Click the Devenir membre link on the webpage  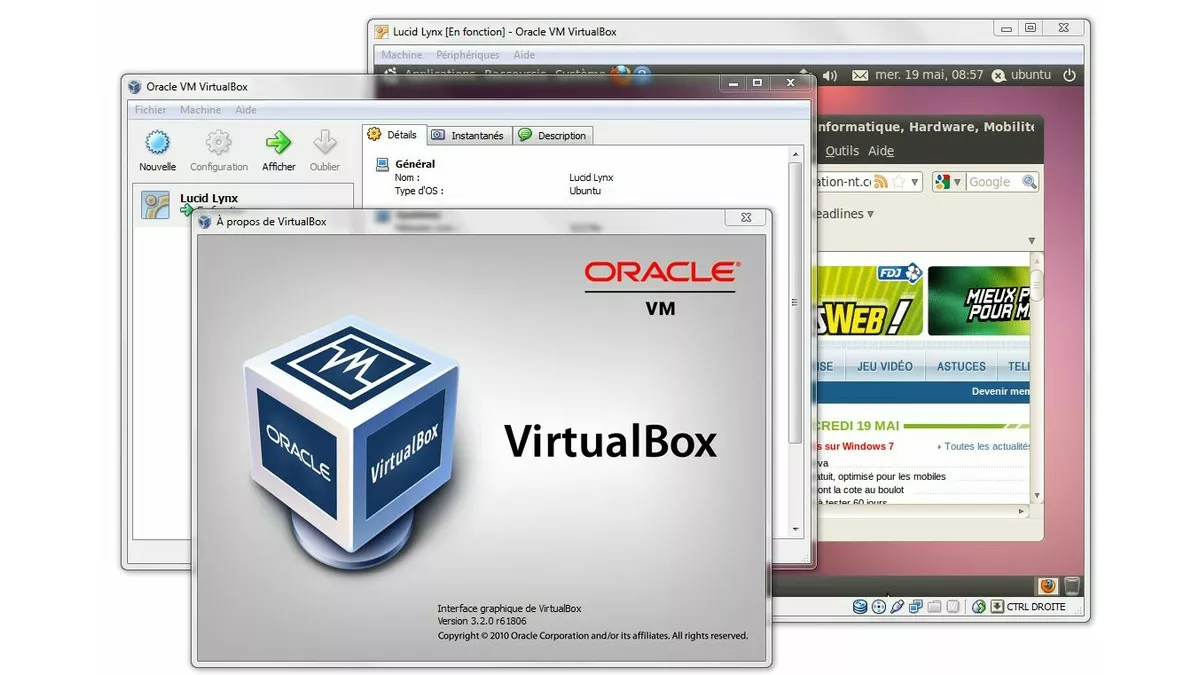coord(1001,392)
